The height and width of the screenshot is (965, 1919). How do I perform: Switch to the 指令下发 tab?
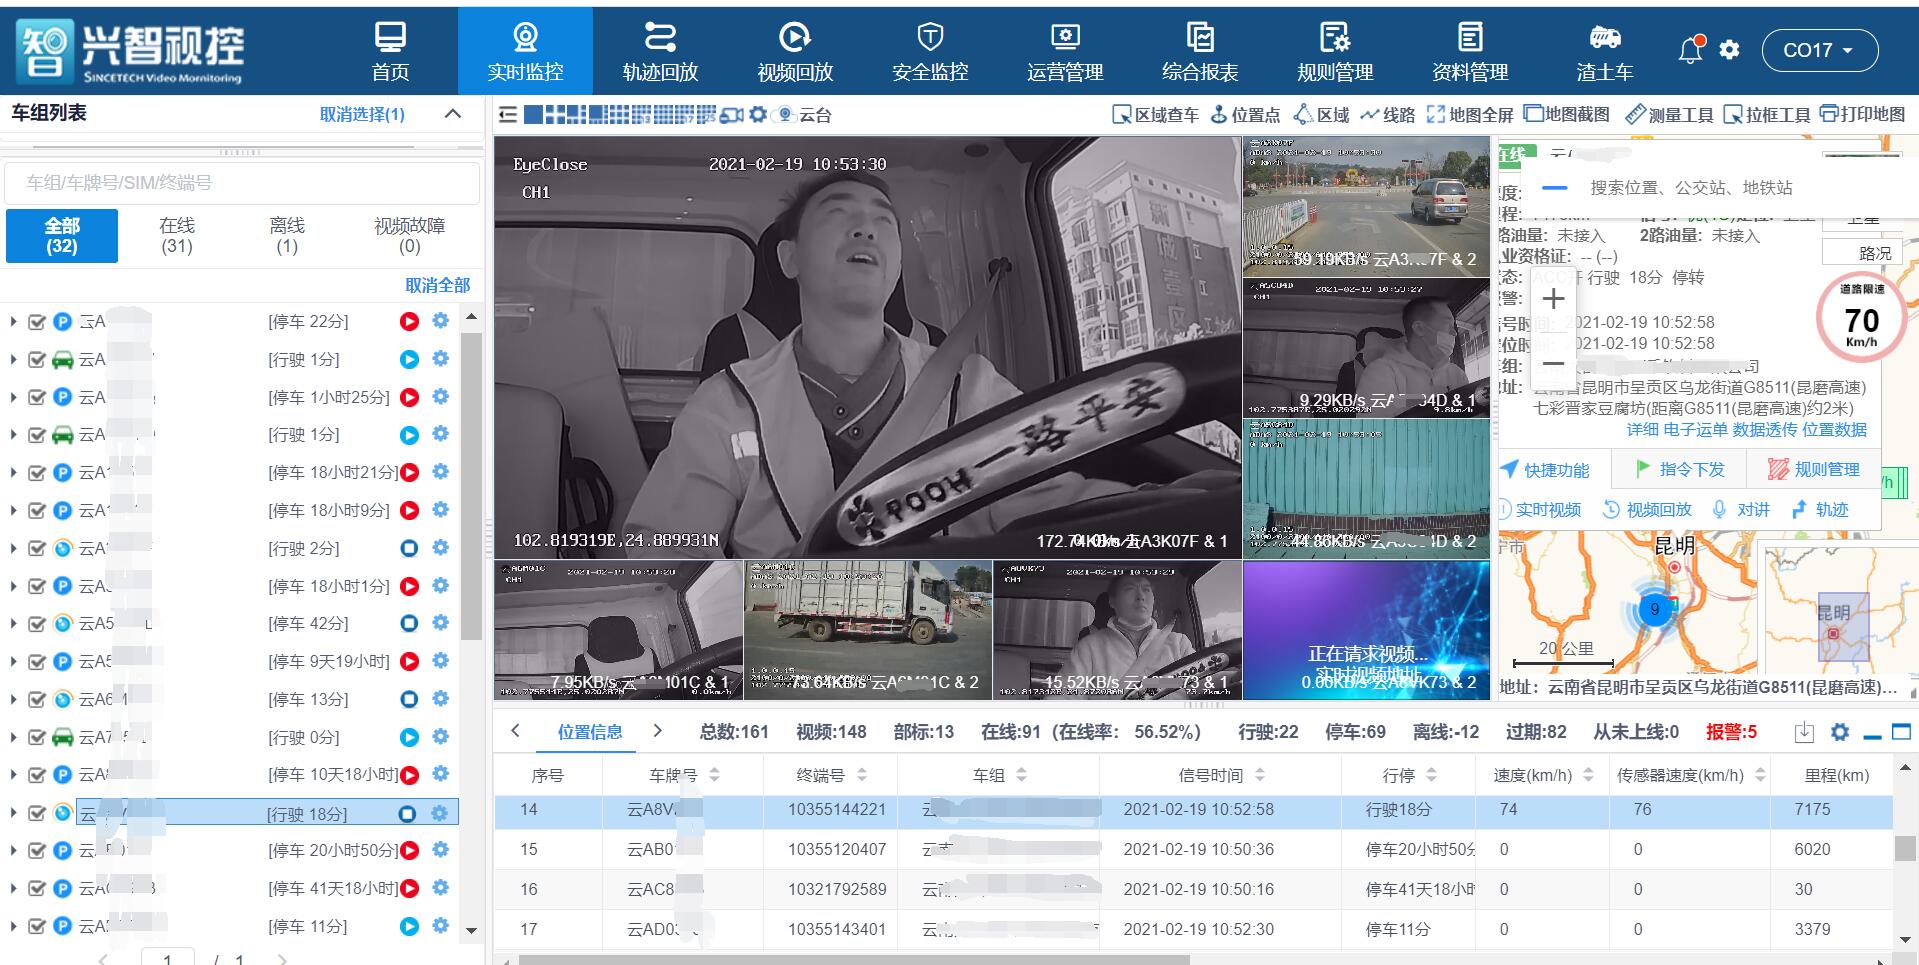(x=1681, y=469)
